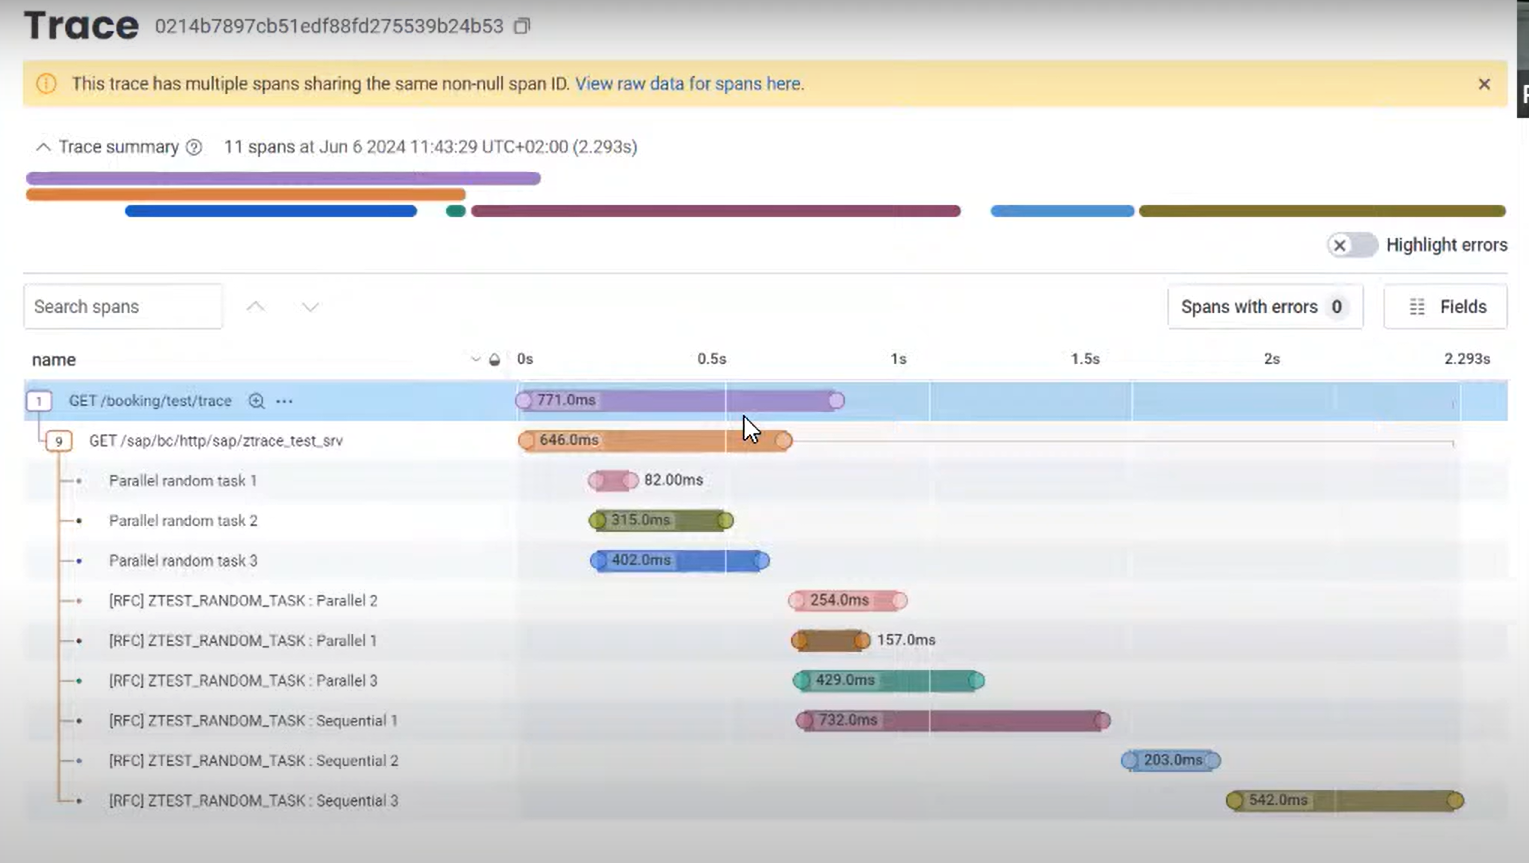
Task: Collapse the ztrace_test_srv row with its 9 toggle
Action: pos(59,441)
